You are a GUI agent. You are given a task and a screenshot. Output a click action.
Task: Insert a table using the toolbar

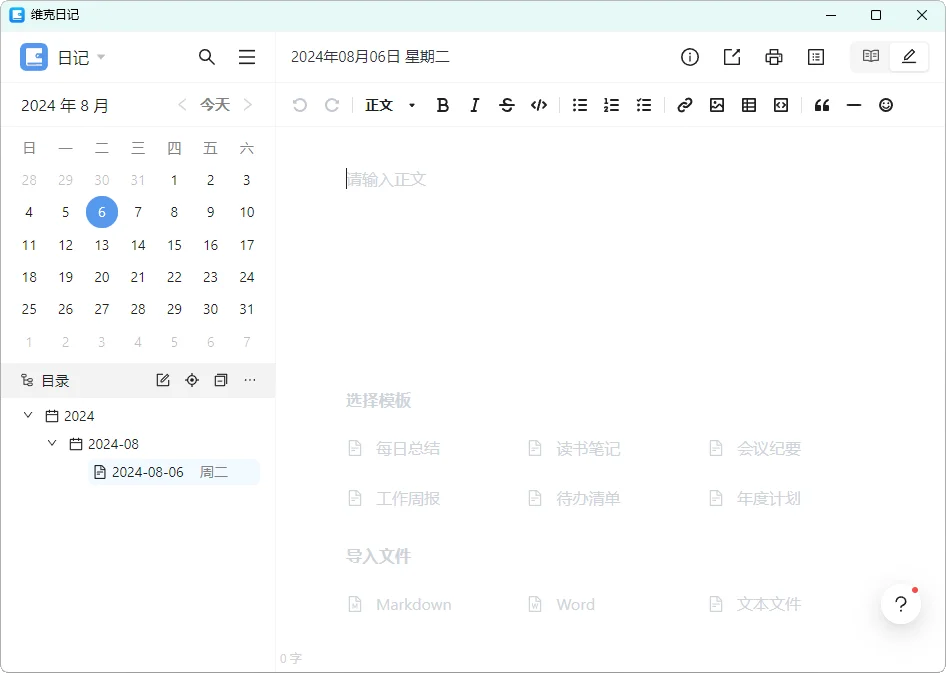point(749,105)
